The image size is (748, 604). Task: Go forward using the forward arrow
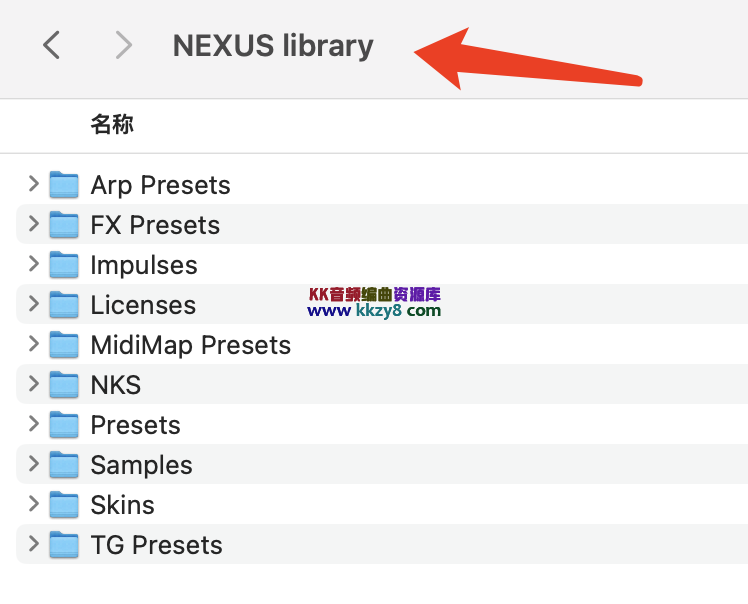[x=124, y=45]
